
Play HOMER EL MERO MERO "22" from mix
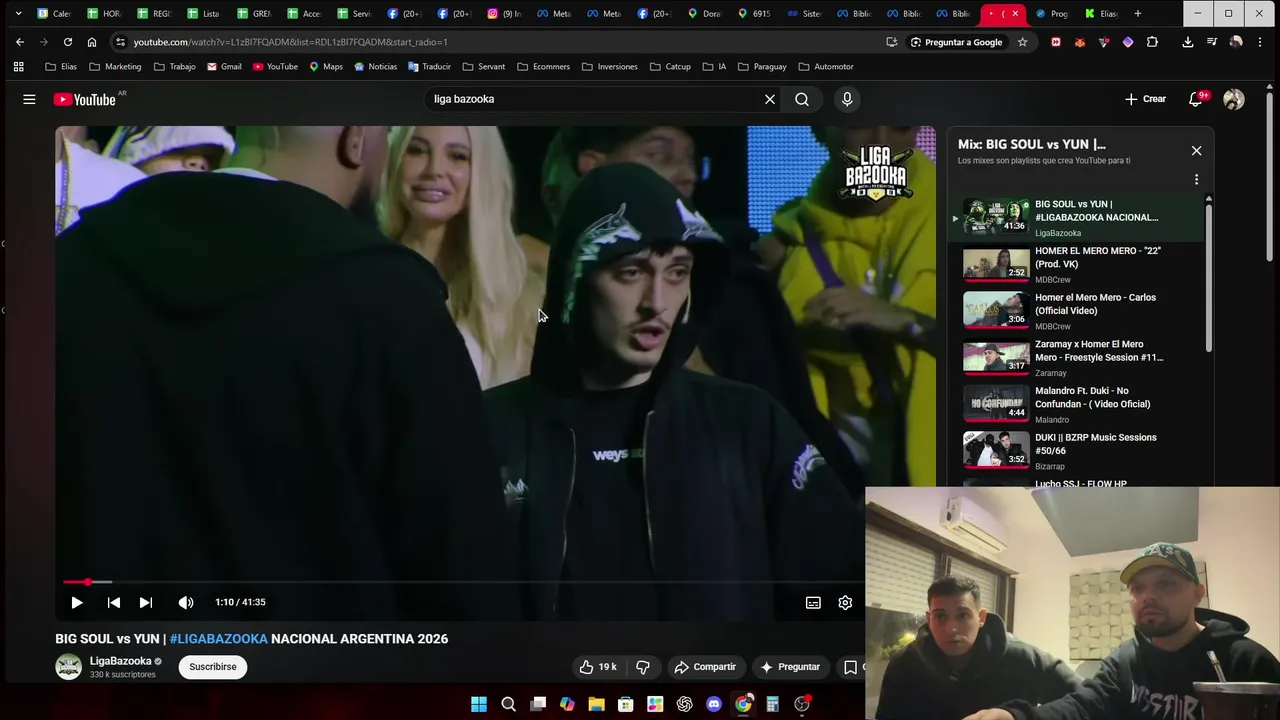tap(1078, 264)
